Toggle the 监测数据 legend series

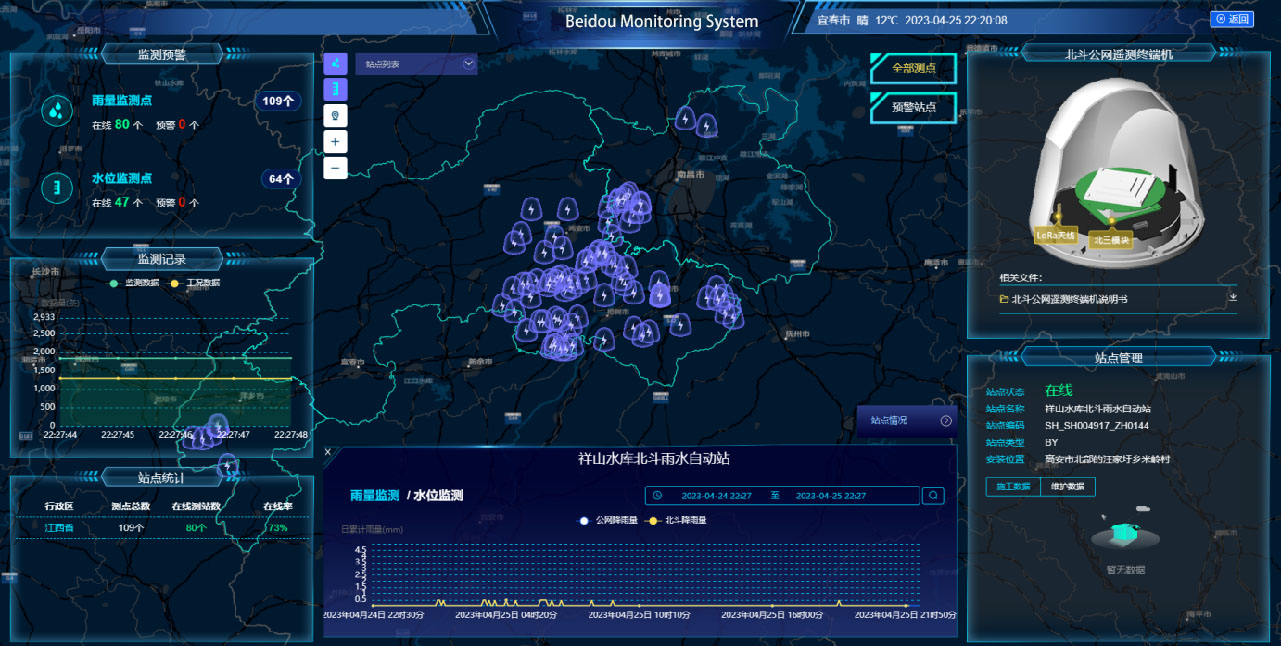pyautogui.click(x=134, y=283)
